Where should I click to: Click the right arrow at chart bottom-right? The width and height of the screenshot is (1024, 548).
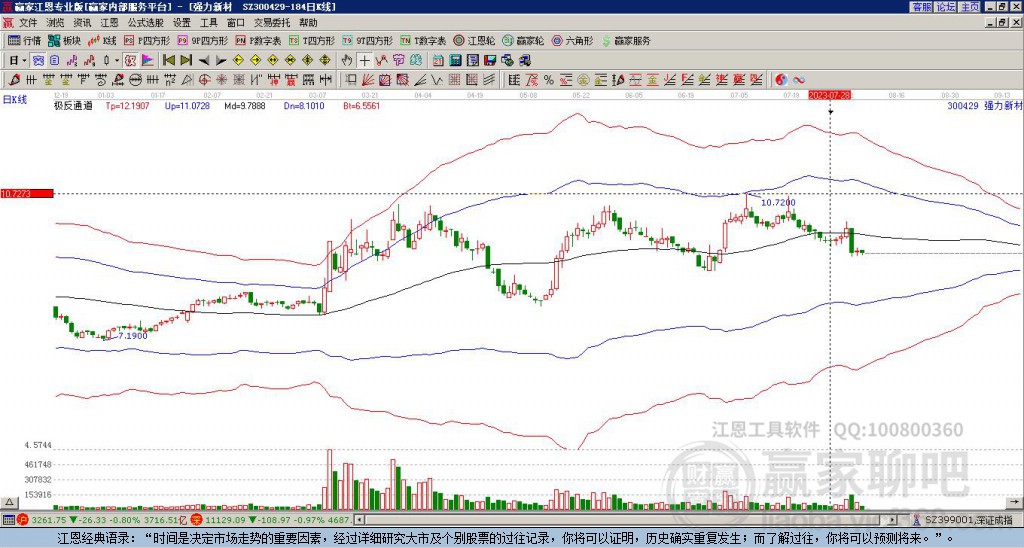1016,502
